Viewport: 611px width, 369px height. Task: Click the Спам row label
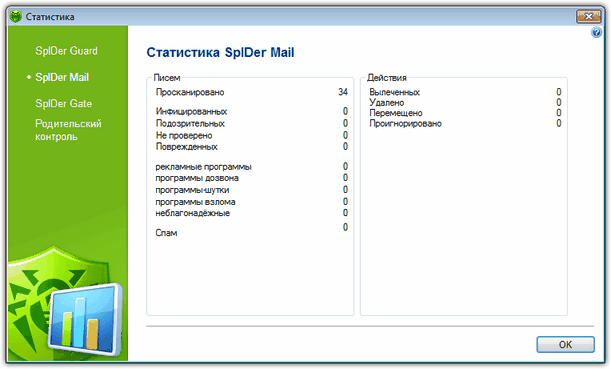click(x=166, y=233)
